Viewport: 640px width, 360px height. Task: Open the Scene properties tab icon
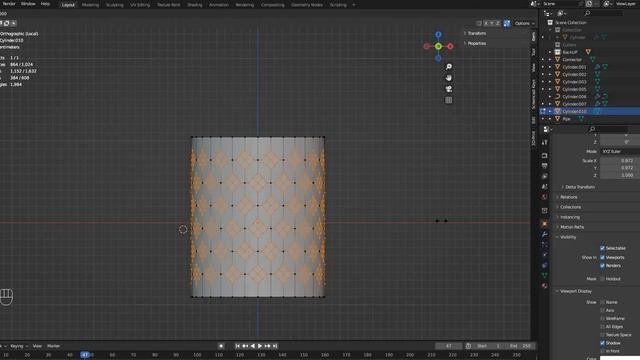[x=544, y=187]
